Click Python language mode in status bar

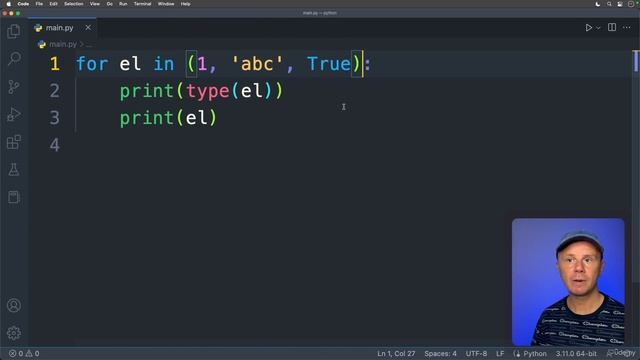535,353
